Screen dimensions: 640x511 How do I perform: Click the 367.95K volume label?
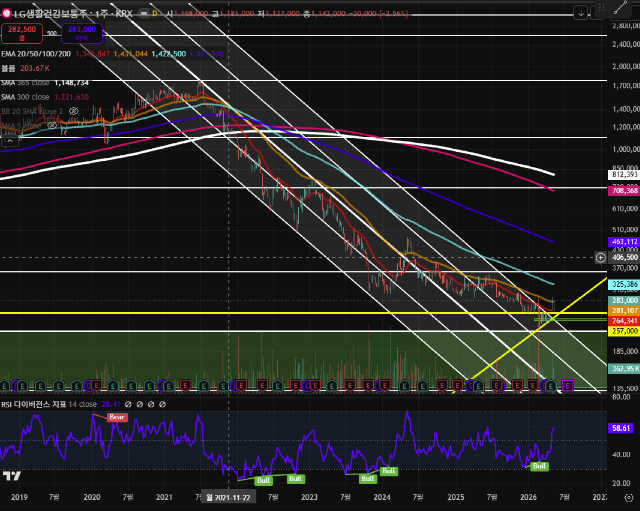624,369
